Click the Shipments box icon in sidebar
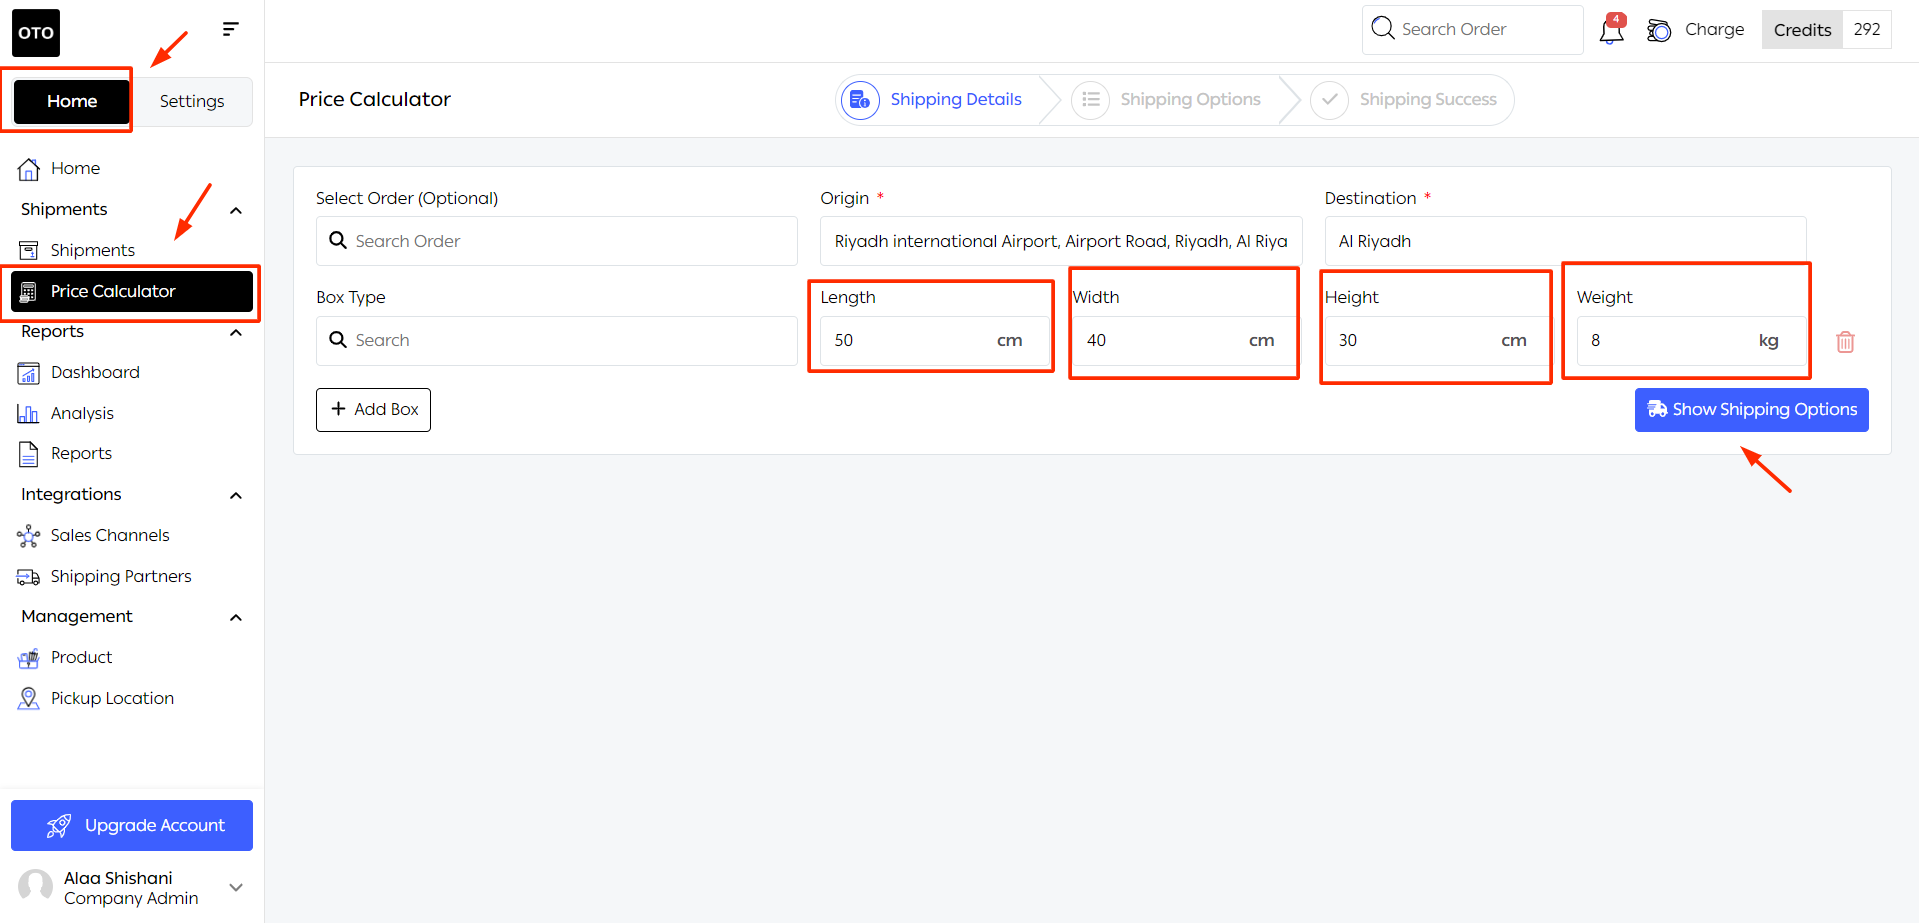The width and height of the screenshot is (1919, 923). [29, 250]
